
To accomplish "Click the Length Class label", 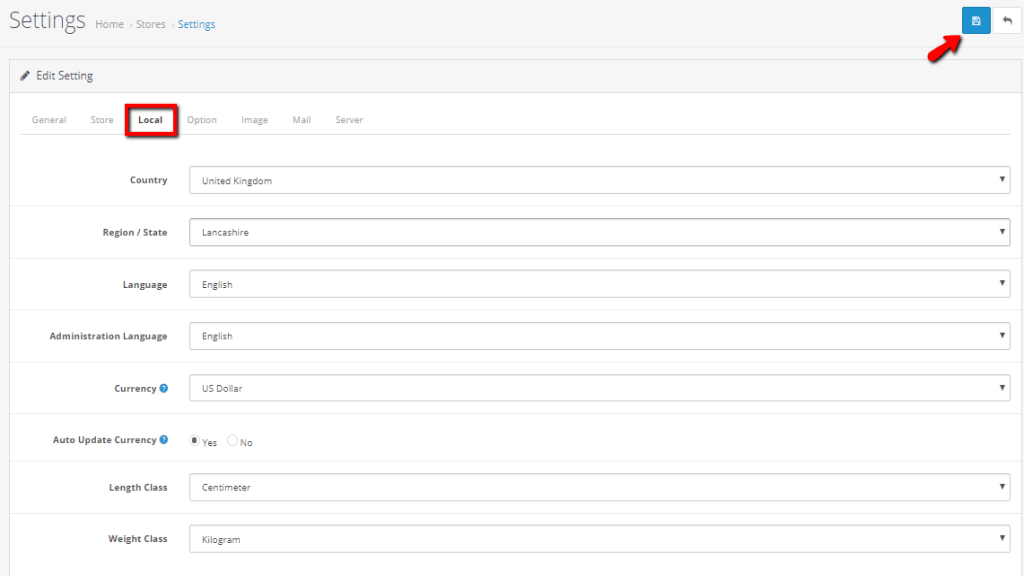I will click(x=138, y=487).
